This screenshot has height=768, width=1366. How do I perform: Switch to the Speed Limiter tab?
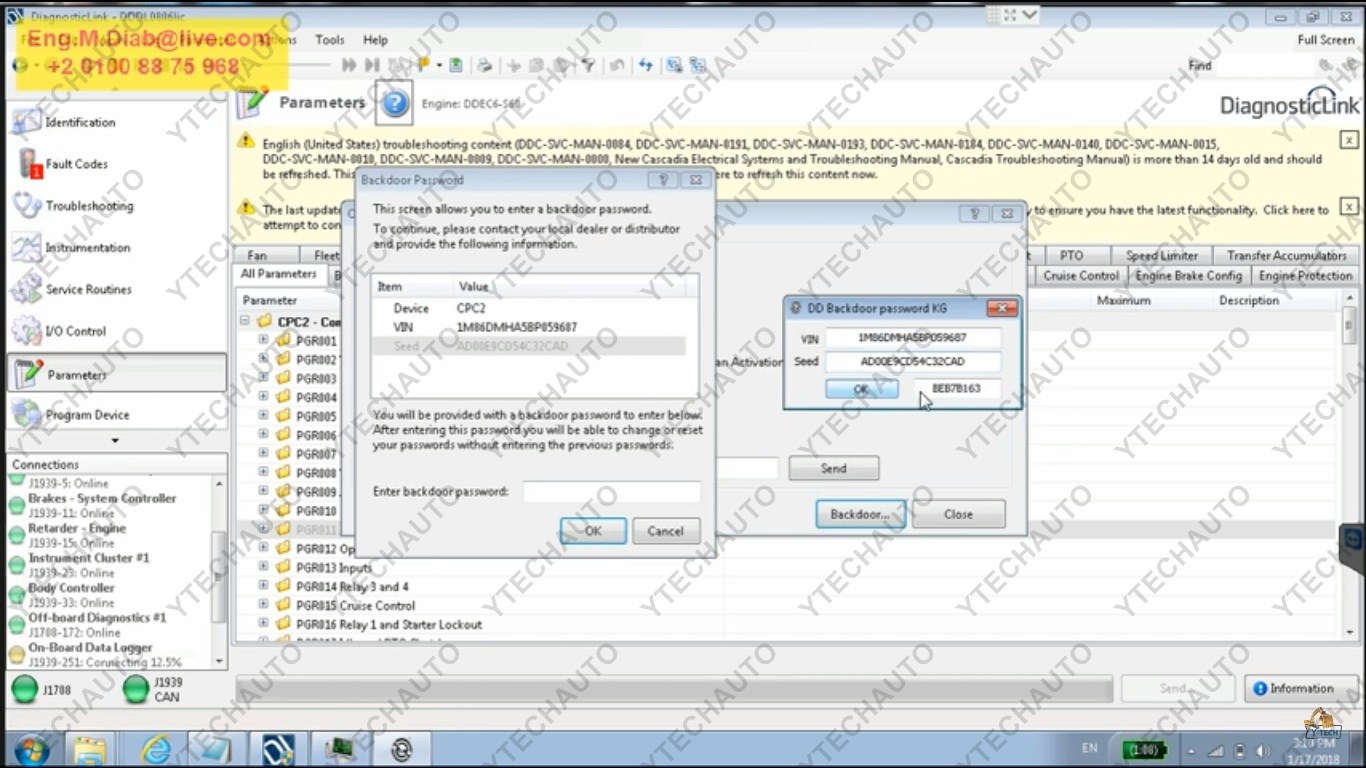click(x=1162, y=256)
